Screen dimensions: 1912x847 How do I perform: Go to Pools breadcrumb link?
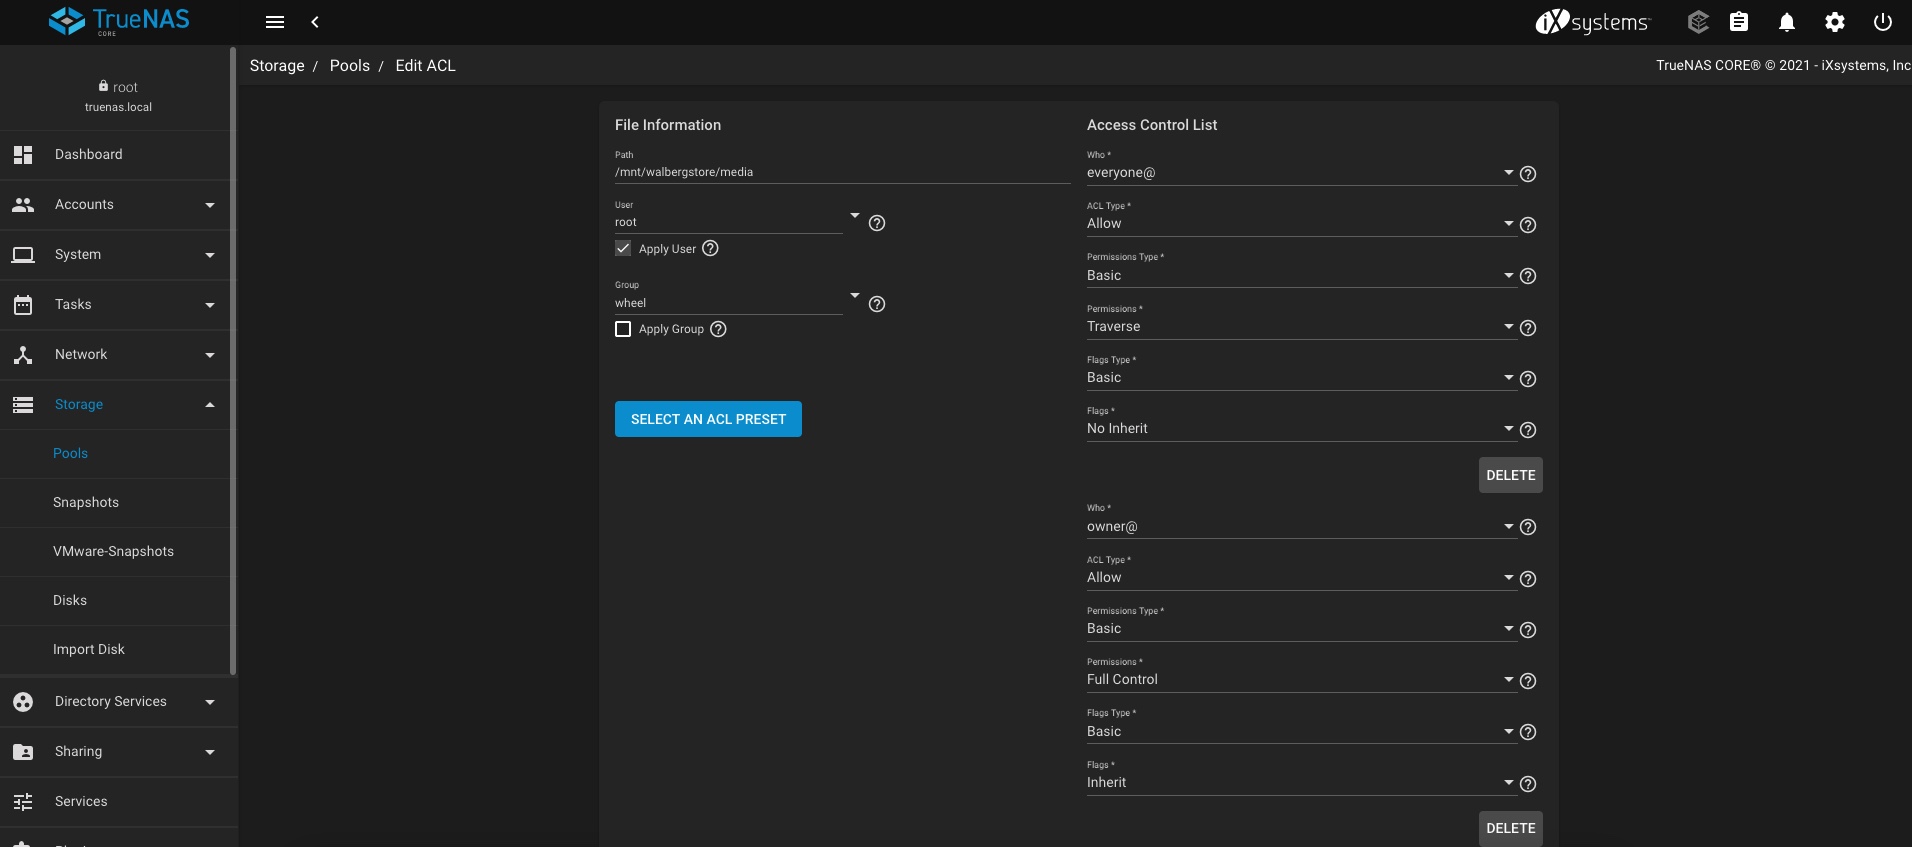click(x=350, y=66)
